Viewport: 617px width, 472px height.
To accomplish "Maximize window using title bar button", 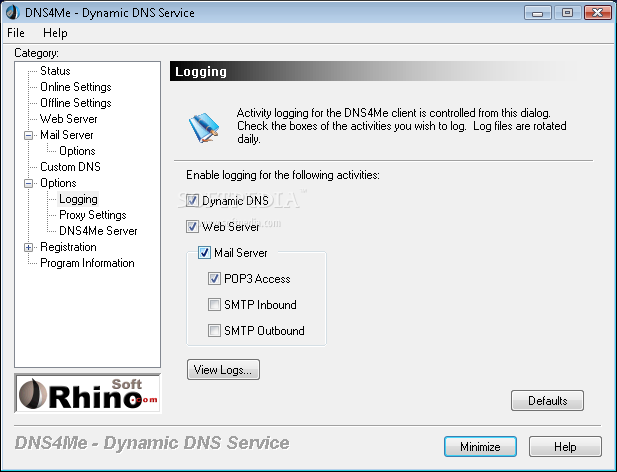I will point(567,13).
